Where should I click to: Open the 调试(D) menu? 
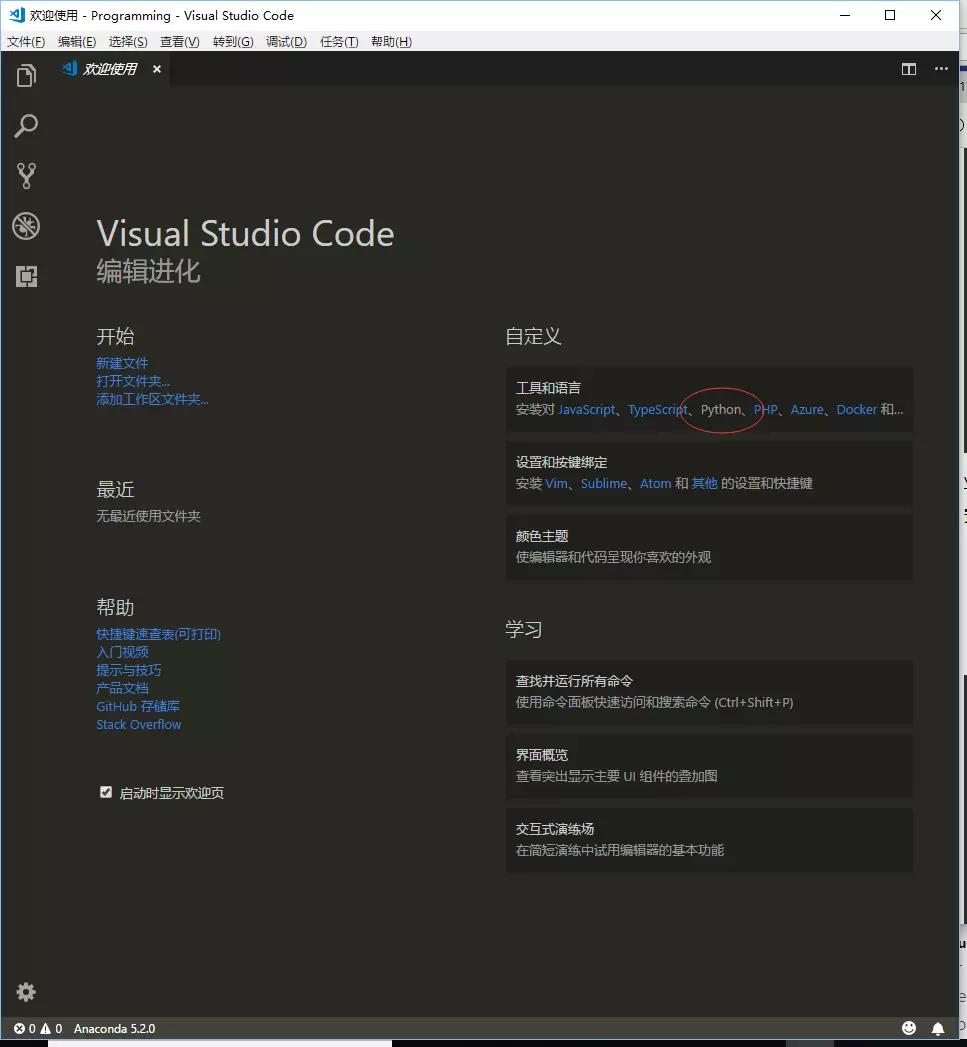[286, 42]
